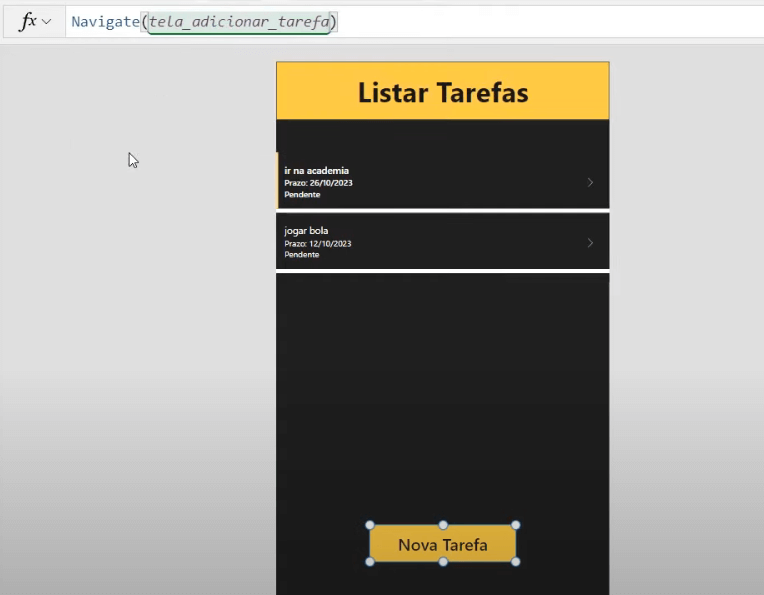Open the 'ir na academia' arrow chevron

tap(590, 182)
